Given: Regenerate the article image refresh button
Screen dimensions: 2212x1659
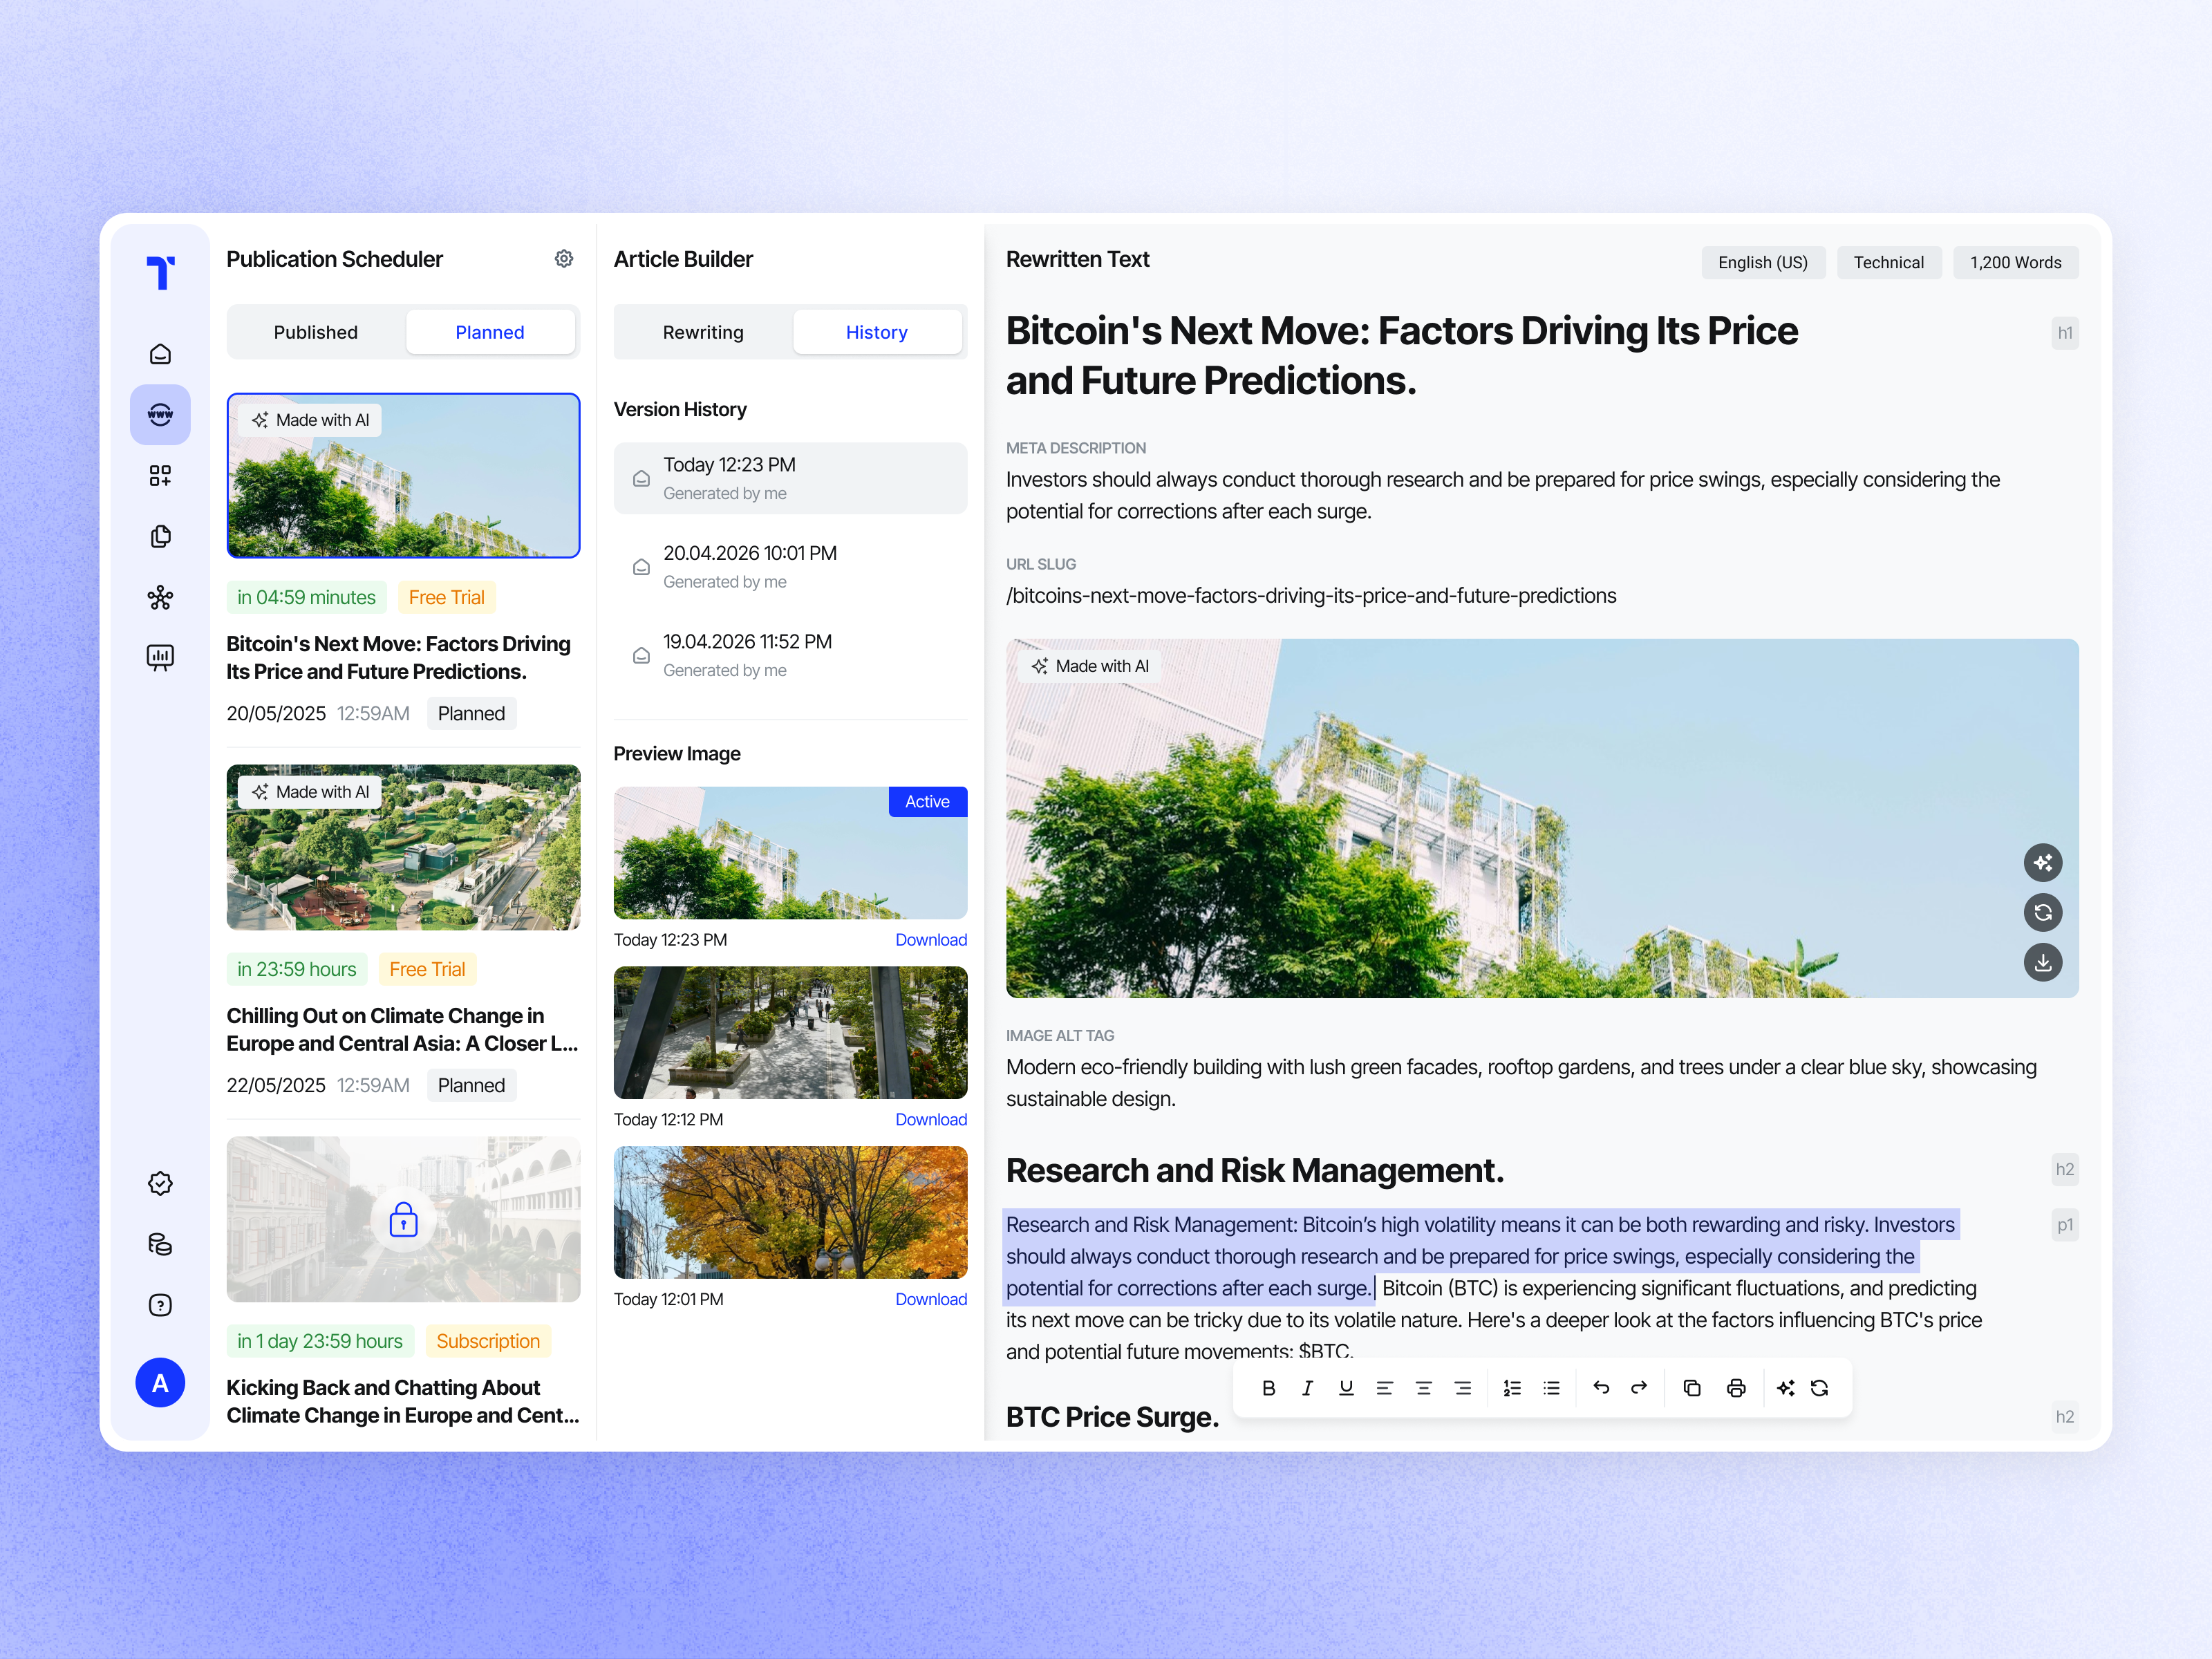Looking at the screenshot, I should 2043,912.
